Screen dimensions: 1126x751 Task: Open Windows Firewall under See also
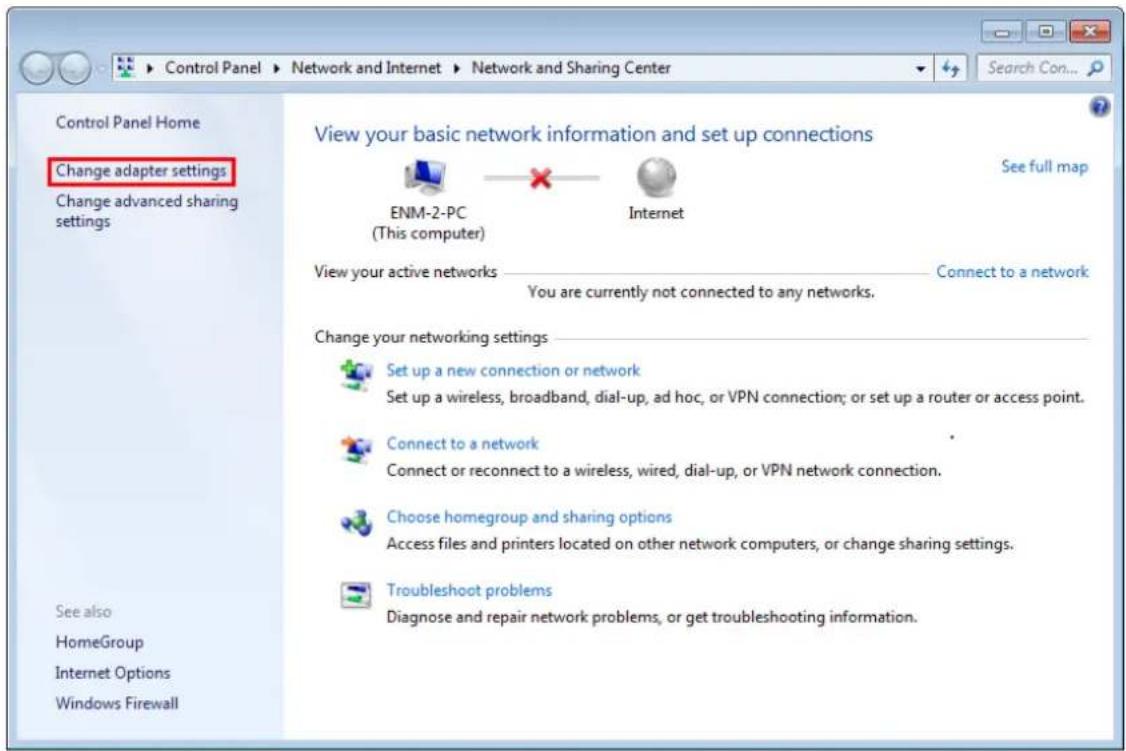pyautogui.click(x=117, y=704)
